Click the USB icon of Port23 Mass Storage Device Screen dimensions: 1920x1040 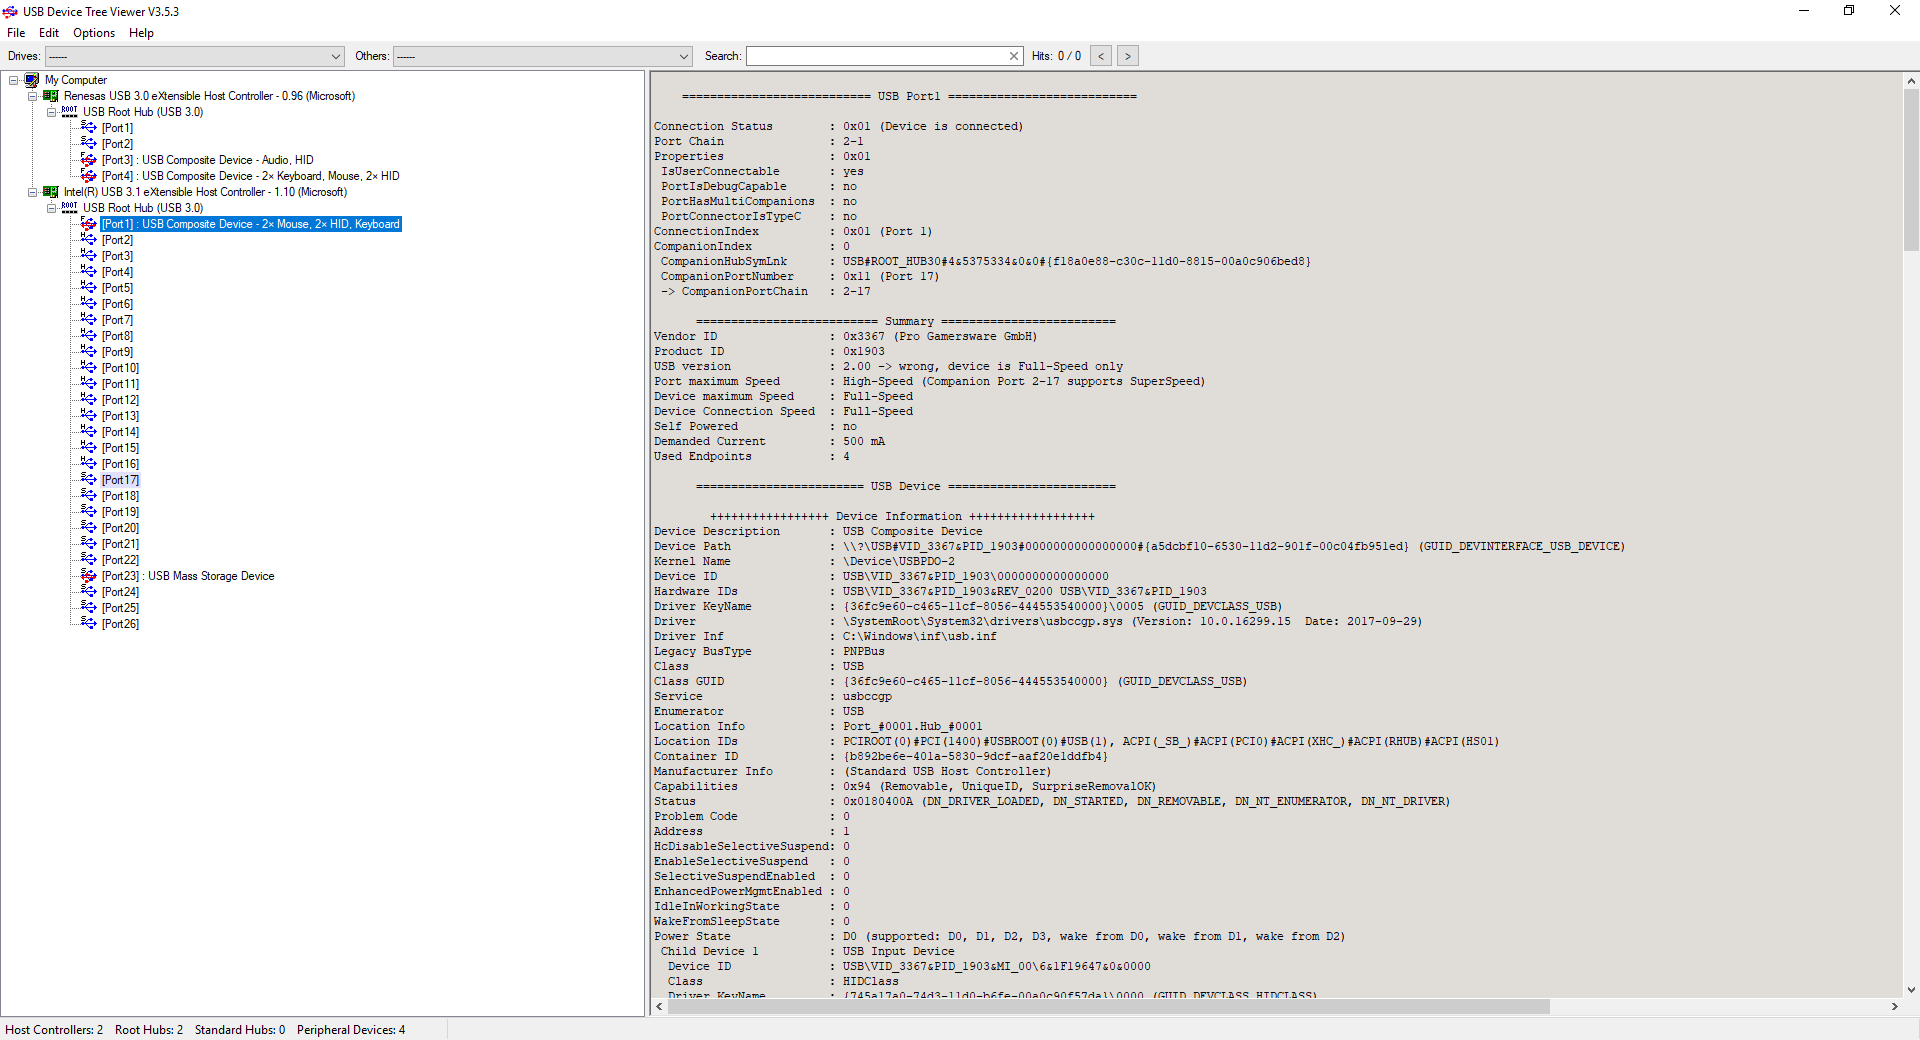coord(89,576)
